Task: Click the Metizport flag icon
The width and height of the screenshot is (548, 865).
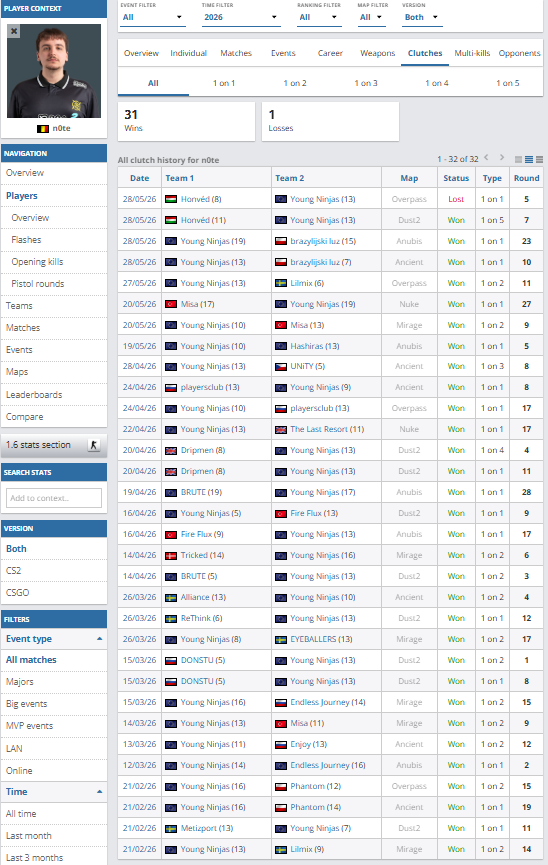Action: pos(171,828)
